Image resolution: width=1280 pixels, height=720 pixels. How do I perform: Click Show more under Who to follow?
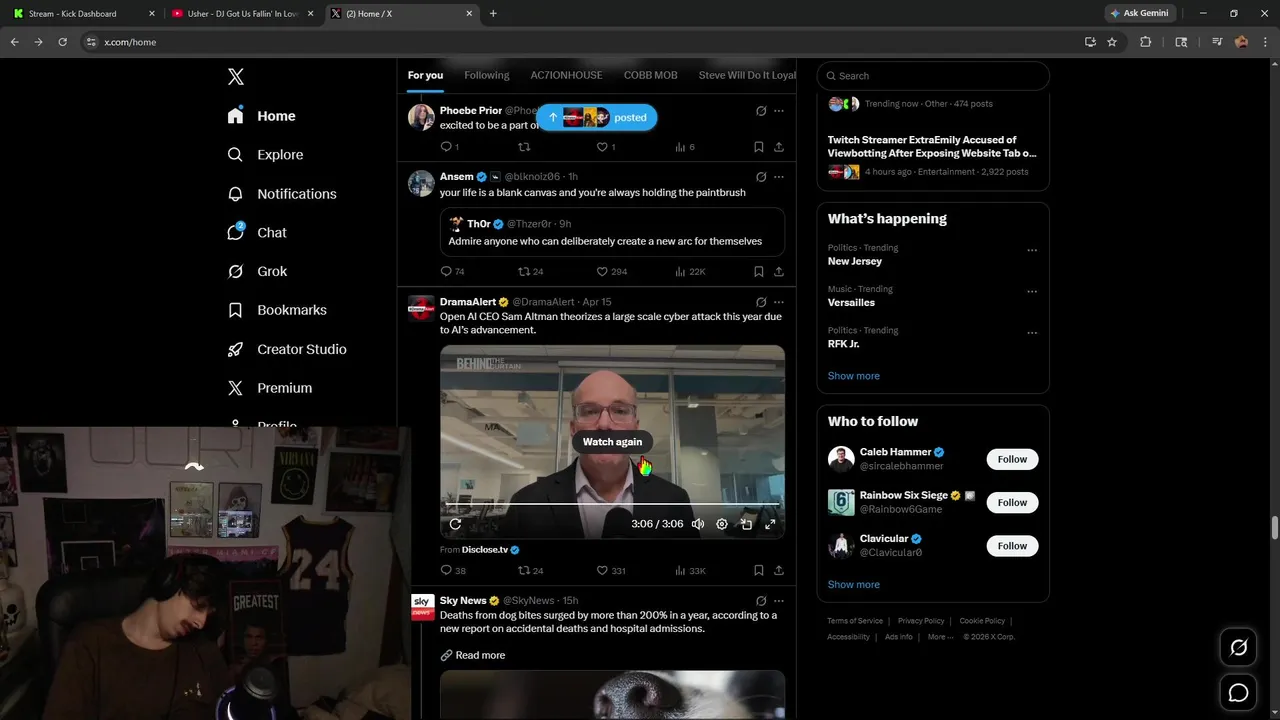coord(854,585)
